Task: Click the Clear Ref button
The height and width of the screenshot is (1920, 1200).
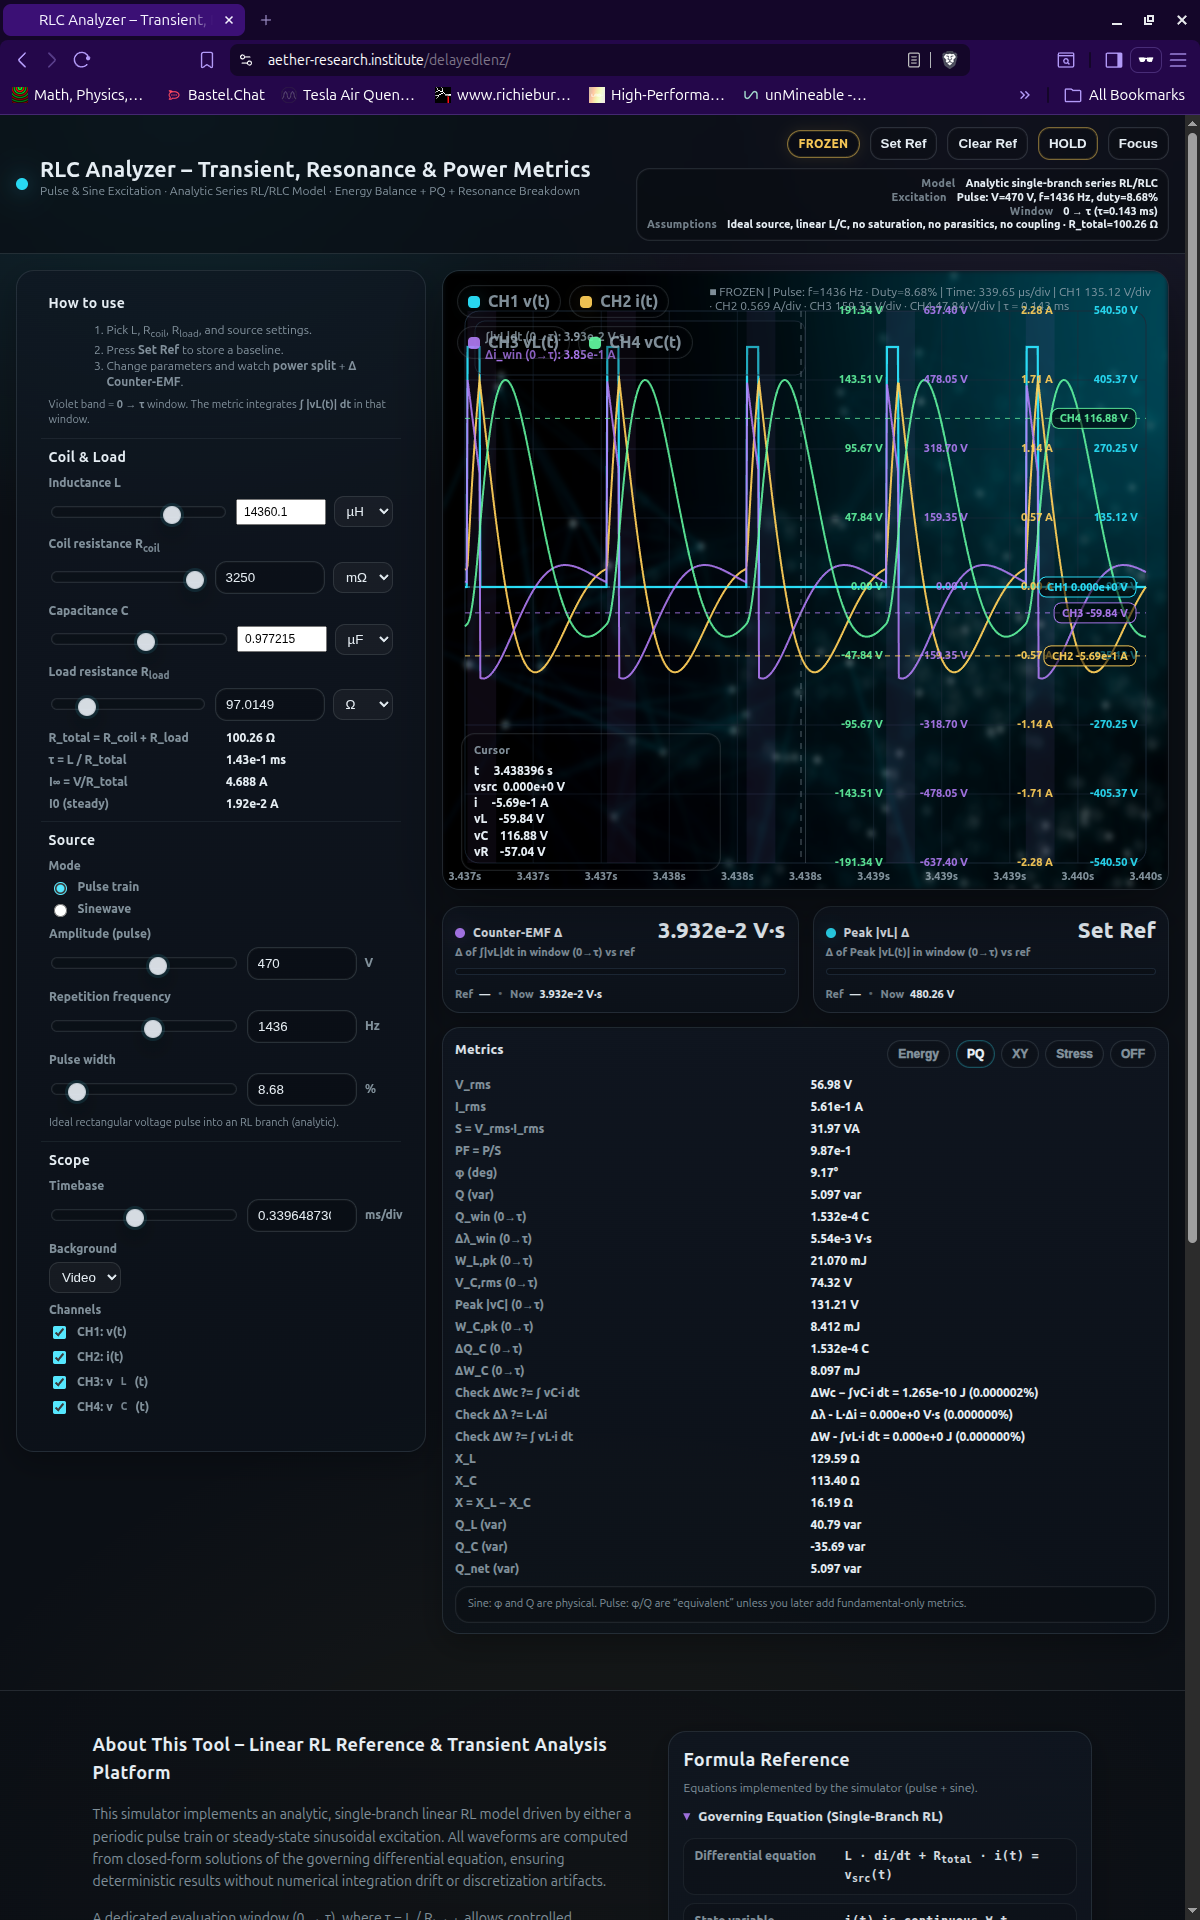Action: (x=987, y=144)
